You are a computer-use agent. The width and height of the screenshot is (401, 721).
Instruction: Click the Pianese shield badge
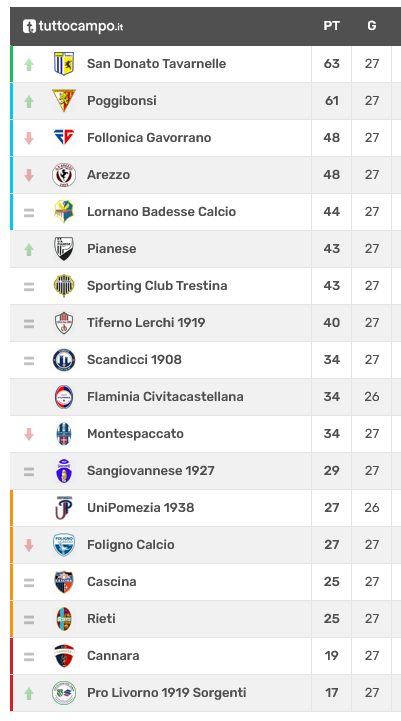click(64, 249)
